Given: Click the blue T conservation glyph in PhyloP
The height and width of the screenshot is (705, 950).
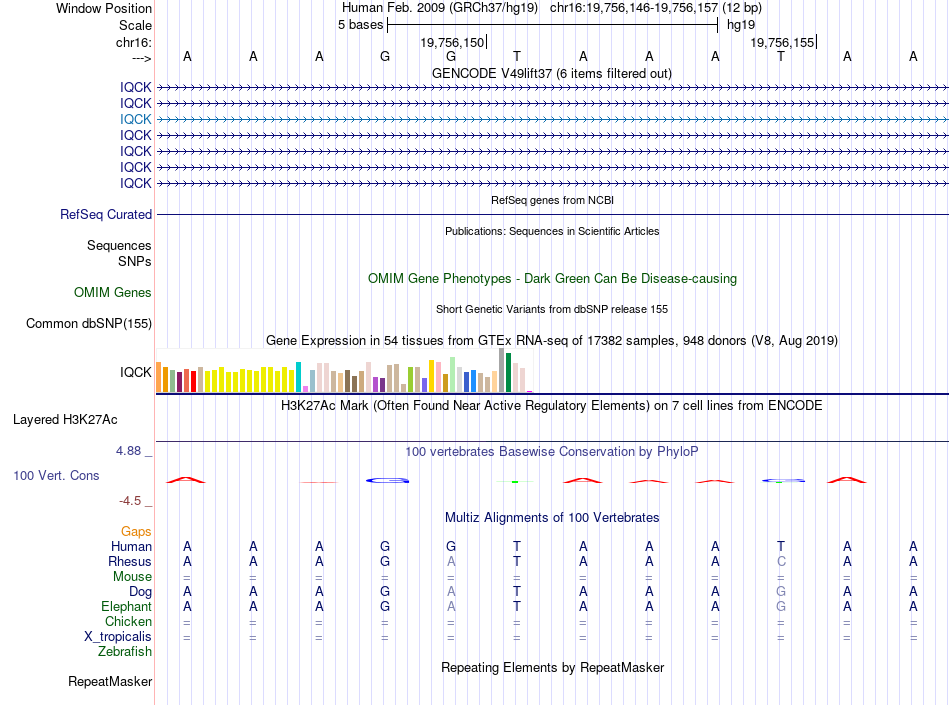Looking at the screenshot, I should coord(783,480).
